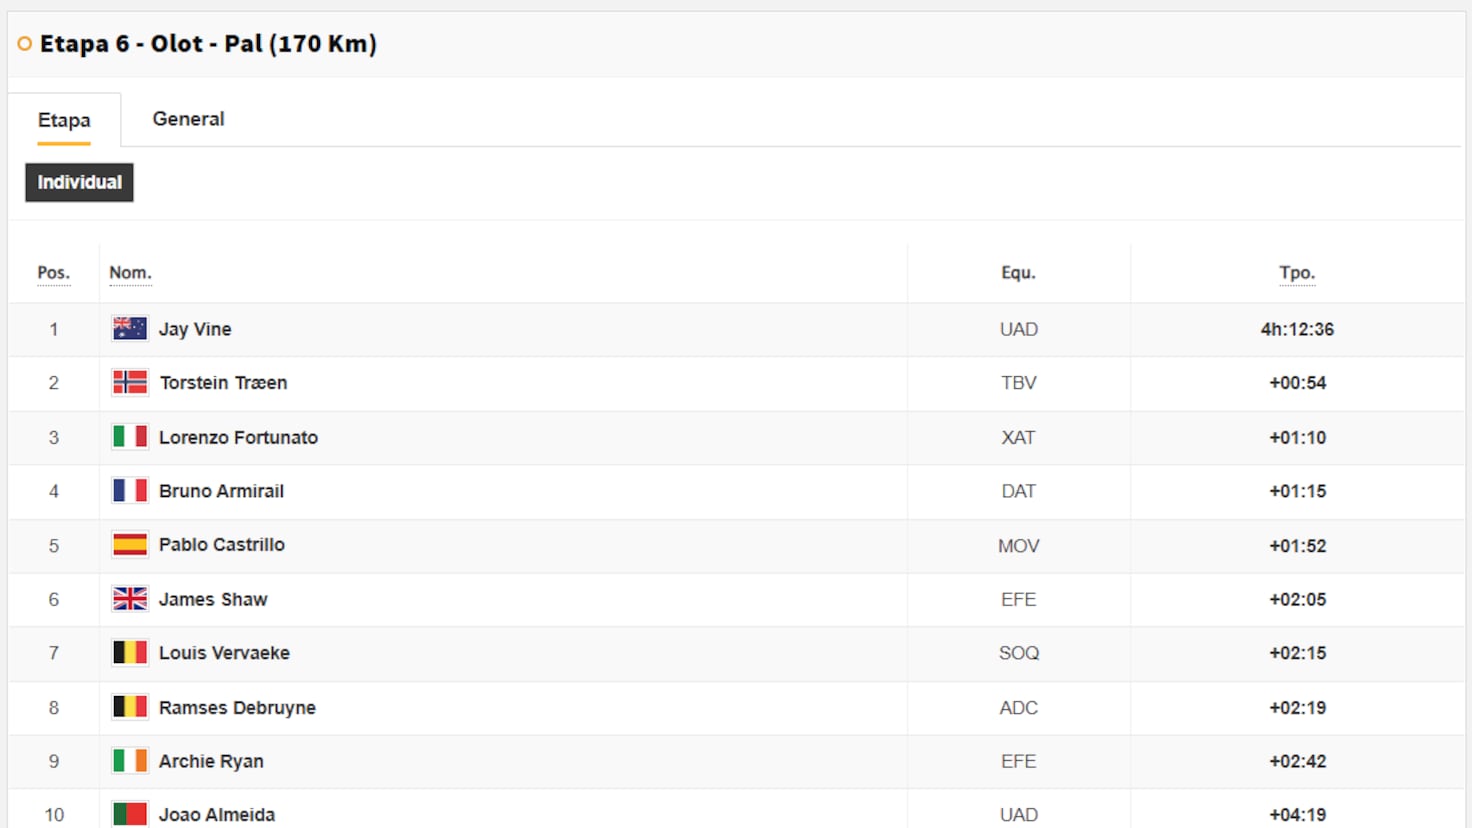The height and width of the screenshot is (828, 1472).
Task: Click the Nom. column header
Action: point(130,273)
